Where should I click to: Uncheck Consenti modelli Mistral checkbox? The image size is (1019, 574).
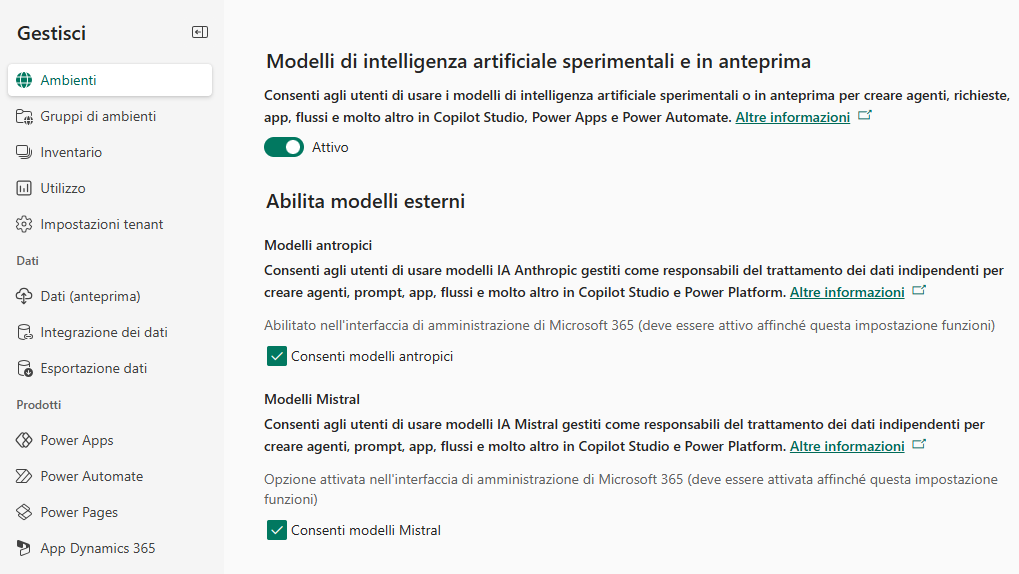tap(277, 530)
